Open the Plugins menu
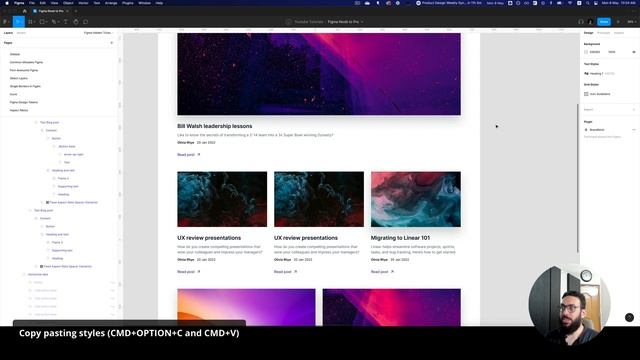Viewport: 640px width, 360px height. [128, 3]
